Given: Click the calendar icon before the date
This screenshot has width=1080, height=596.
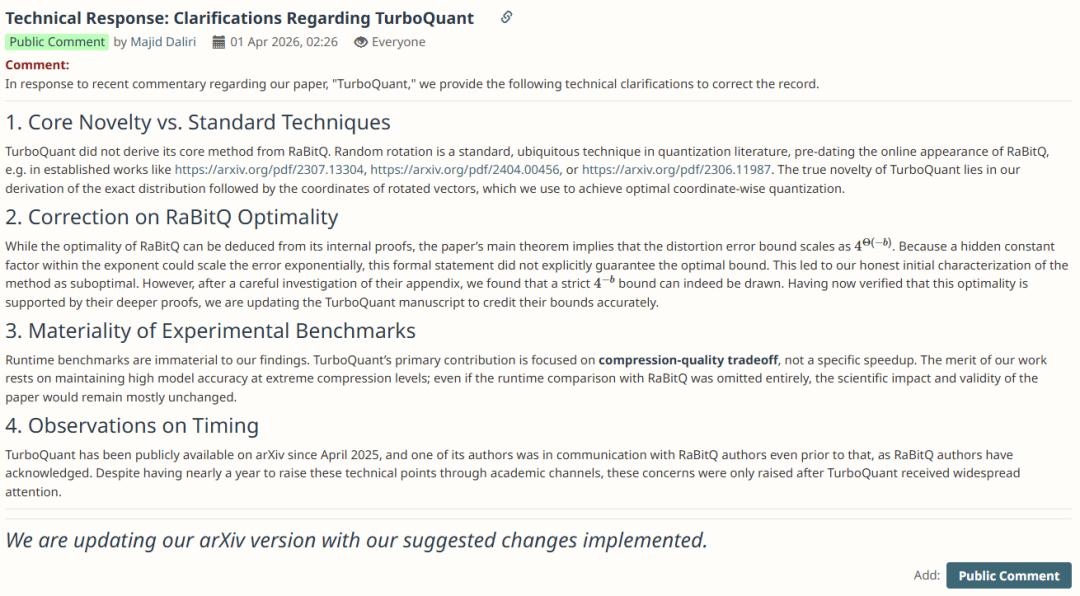Looking at the screenshot, I should tap(219, 42).
